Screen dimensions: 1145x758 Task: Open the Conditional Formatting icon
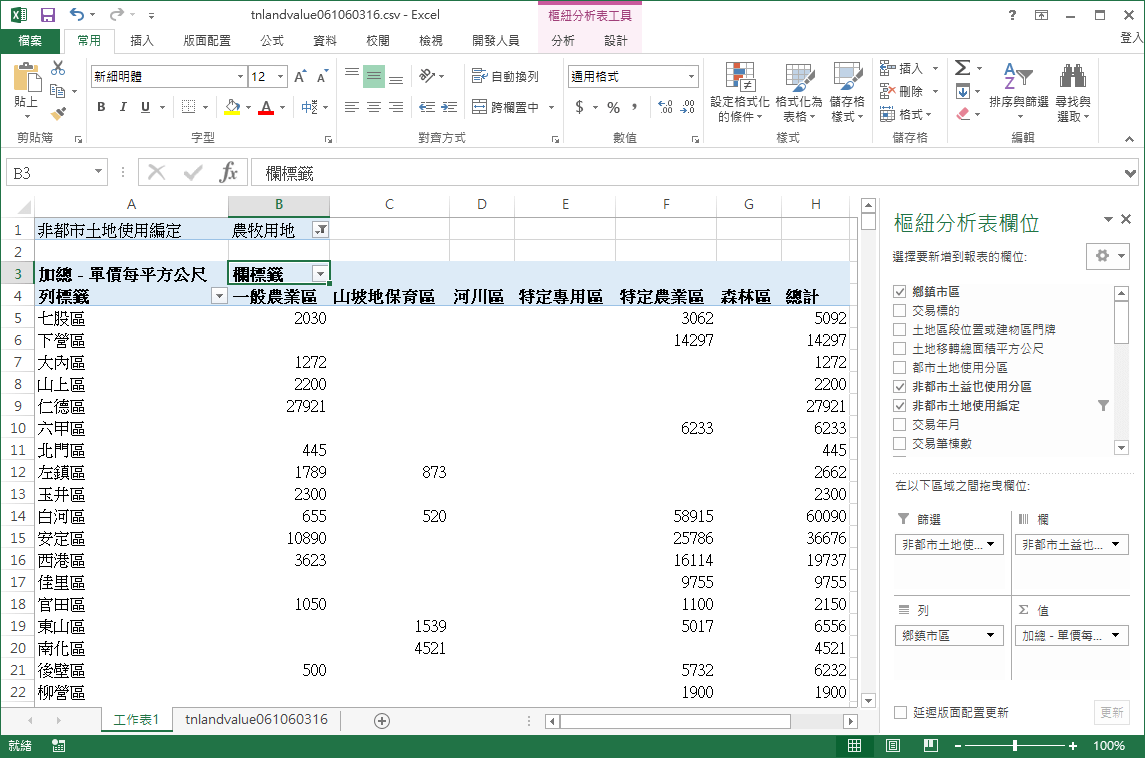(x=740, y=92)
